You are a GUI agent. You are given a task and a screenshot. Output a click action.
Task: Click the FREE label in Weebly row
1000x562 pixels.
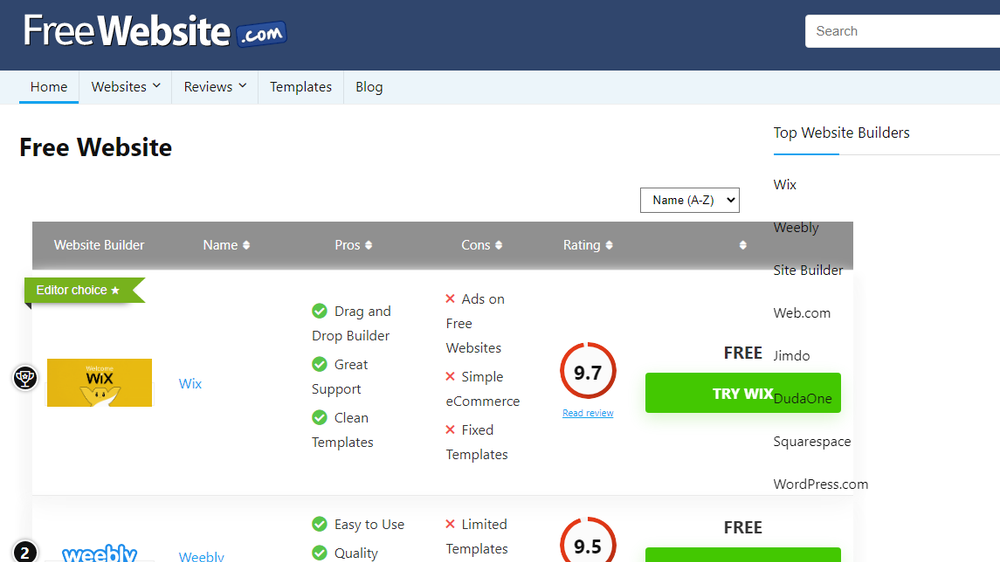point(742,528)
